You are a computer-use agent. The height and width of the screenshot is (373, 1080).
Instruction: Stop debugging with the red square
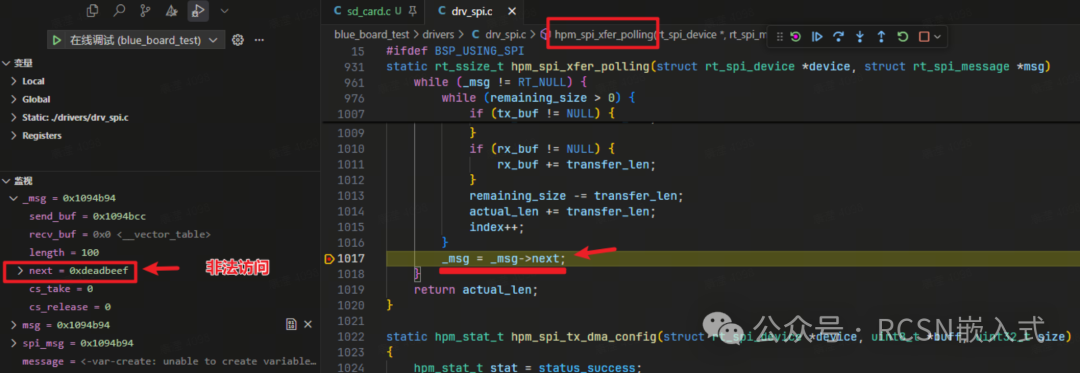coord(924,36)
